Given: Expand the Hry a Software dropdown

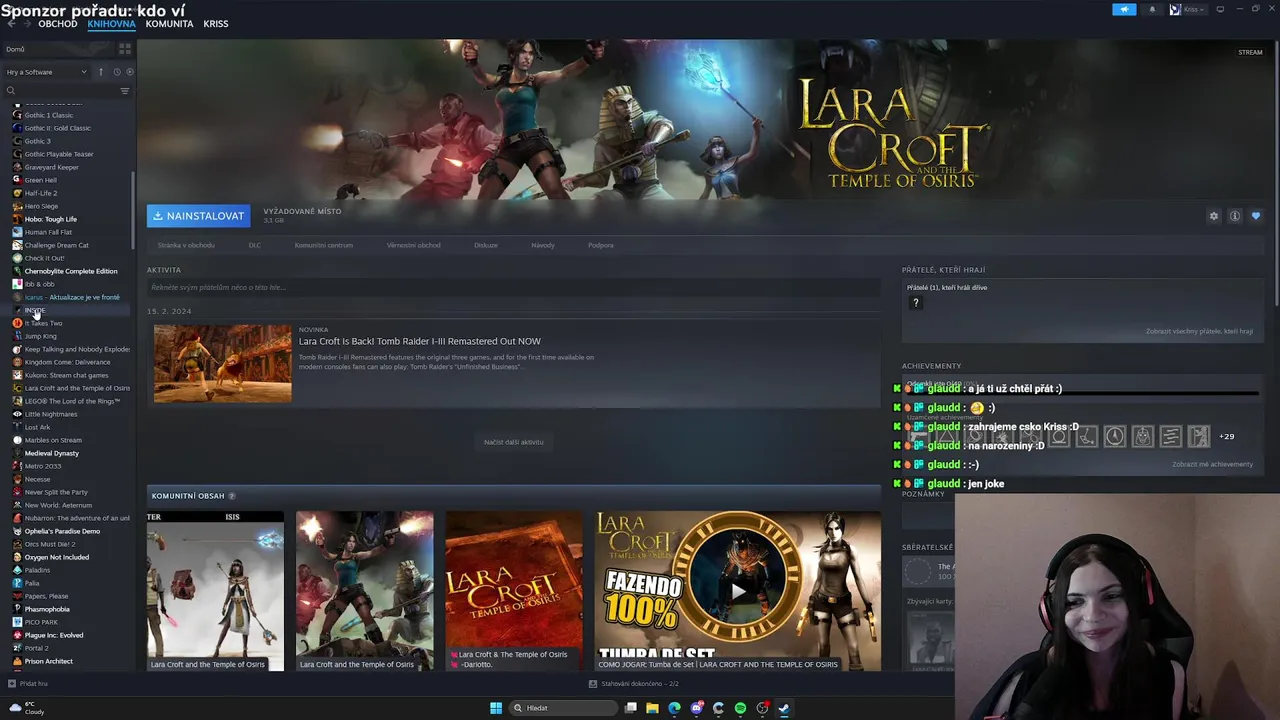Looking at the screenshot, I should click(x=47, y=72).
